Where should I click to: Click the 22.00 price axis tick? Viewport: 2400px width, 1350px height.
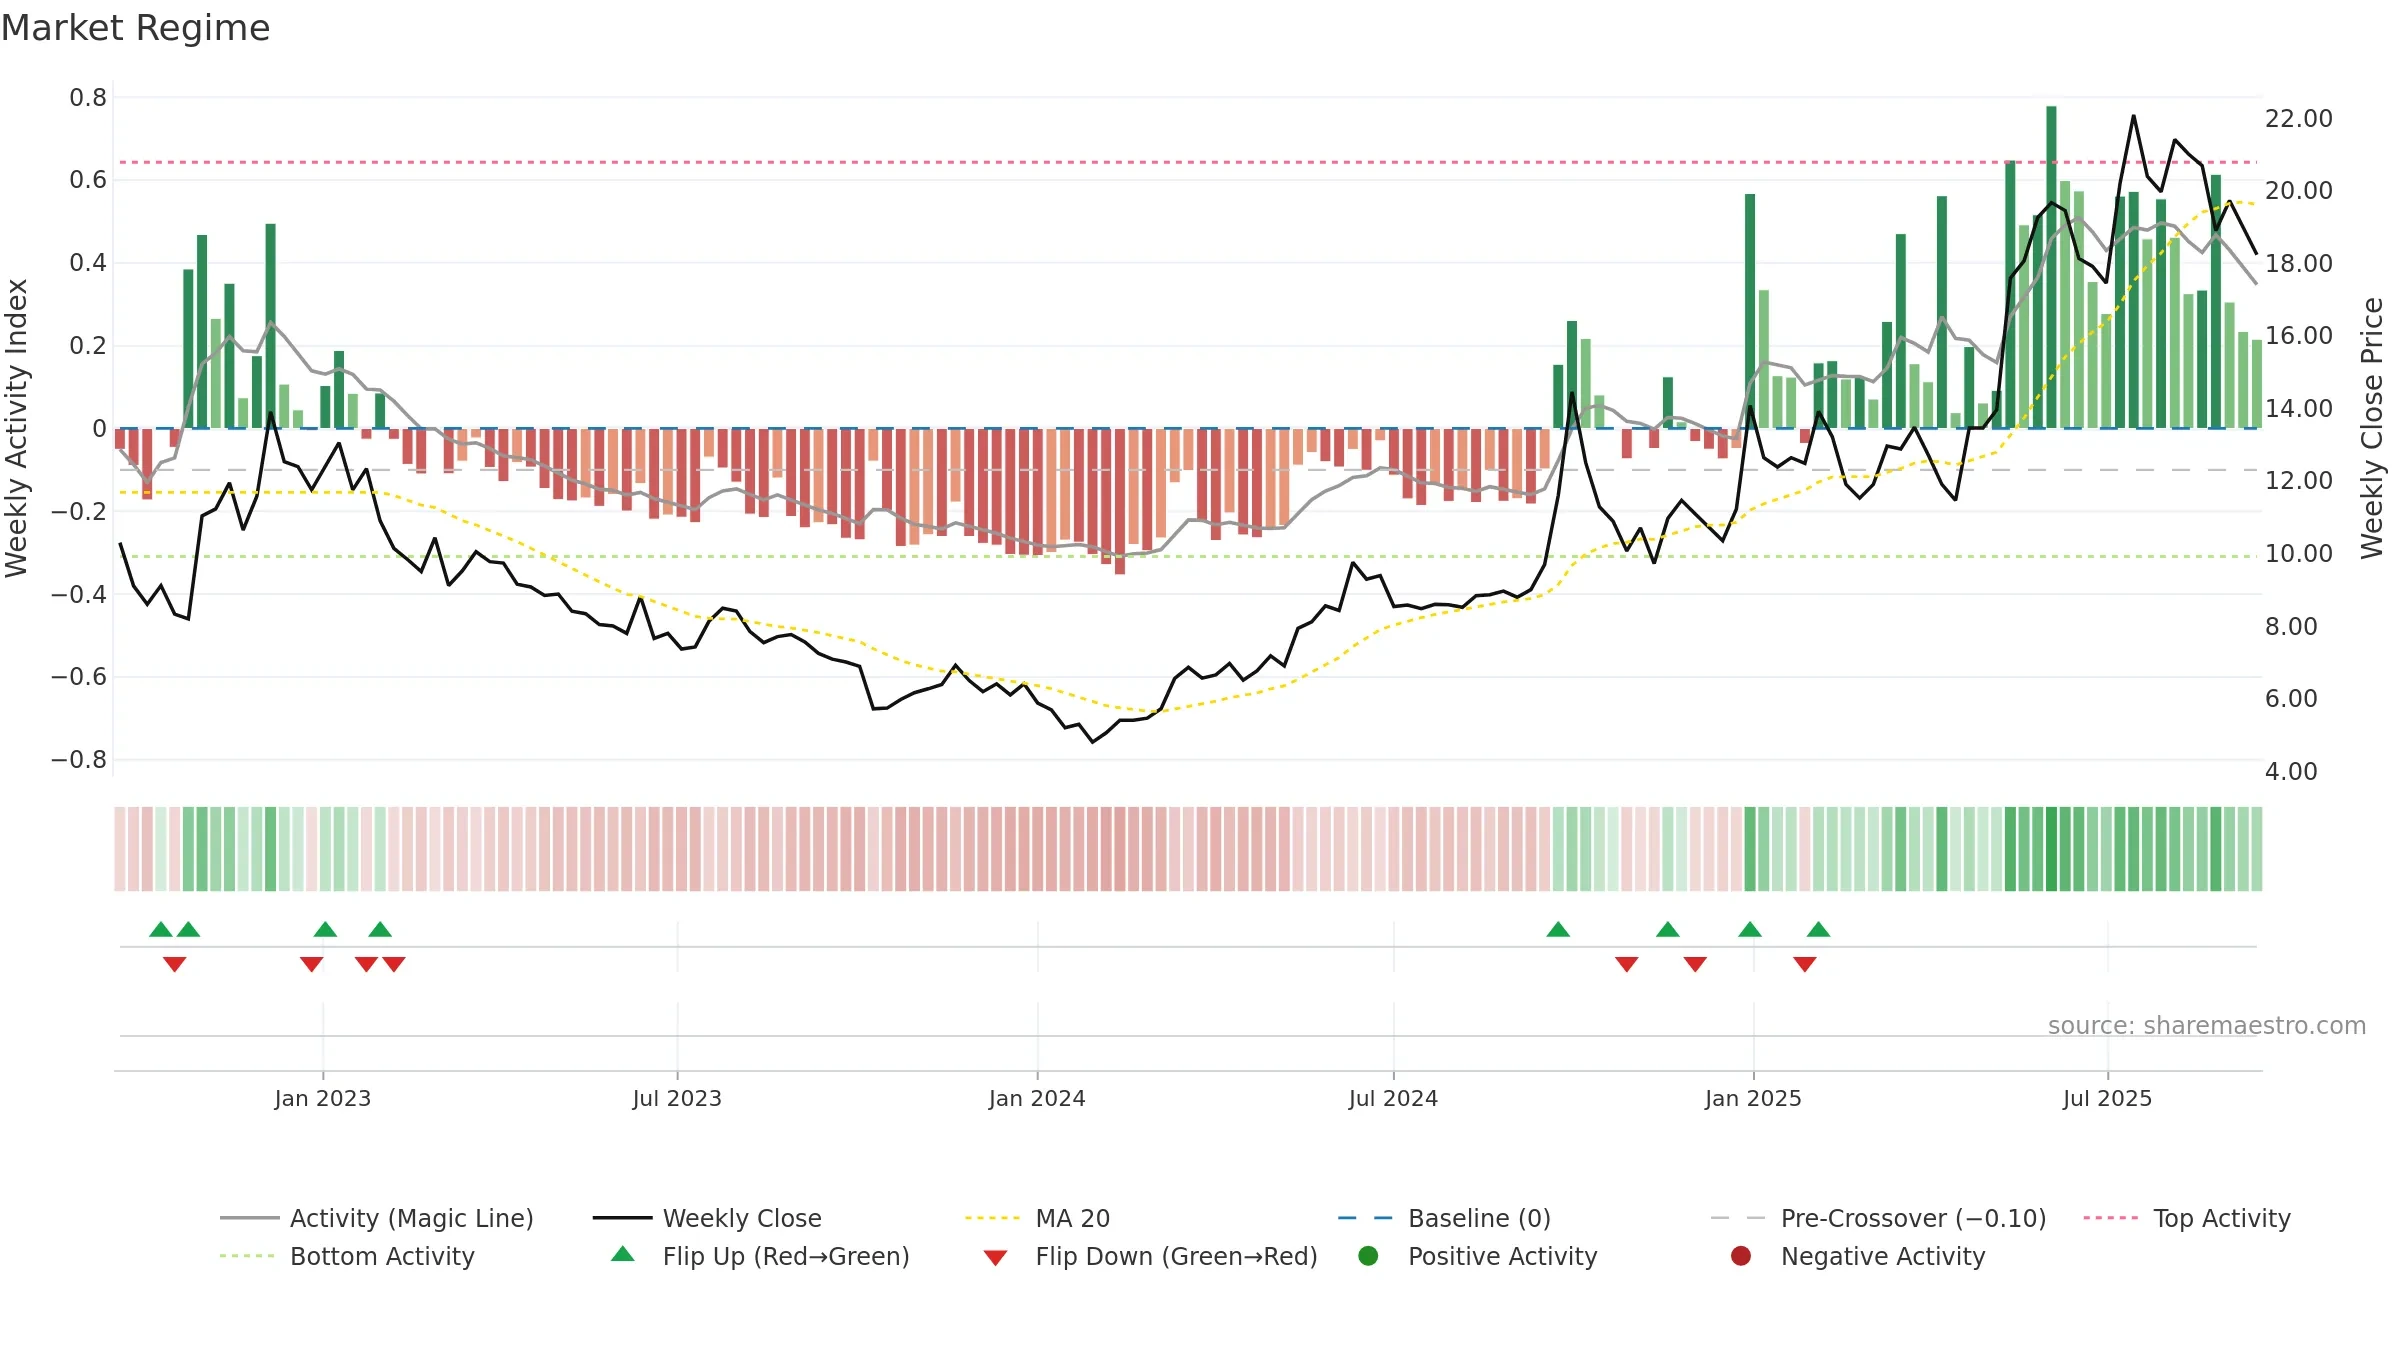(x=2299, y=118)
